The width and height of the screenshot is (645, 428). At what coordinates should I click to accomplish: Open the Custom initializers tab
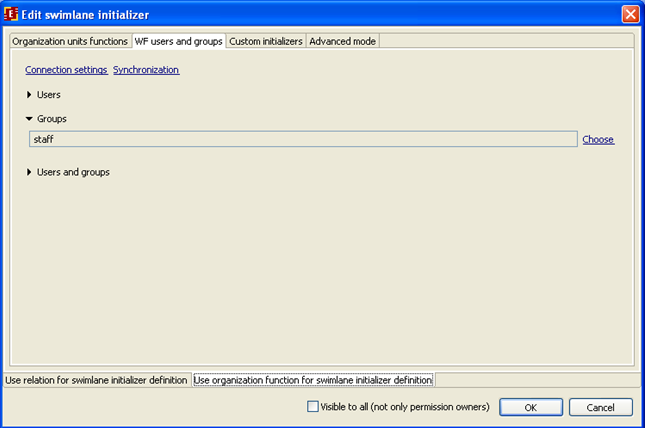[x=265, y=41]
